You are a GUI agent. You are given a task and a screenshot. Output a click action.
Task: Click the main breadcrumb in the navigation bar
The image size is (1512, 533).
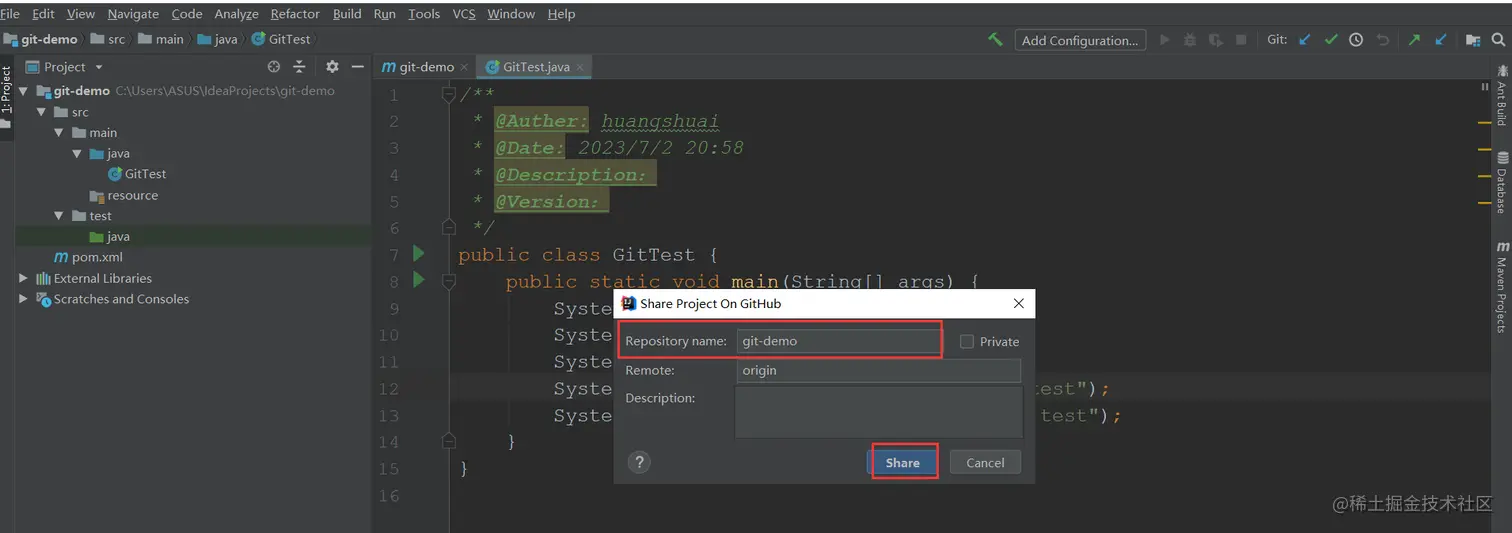tap(161, 39)
